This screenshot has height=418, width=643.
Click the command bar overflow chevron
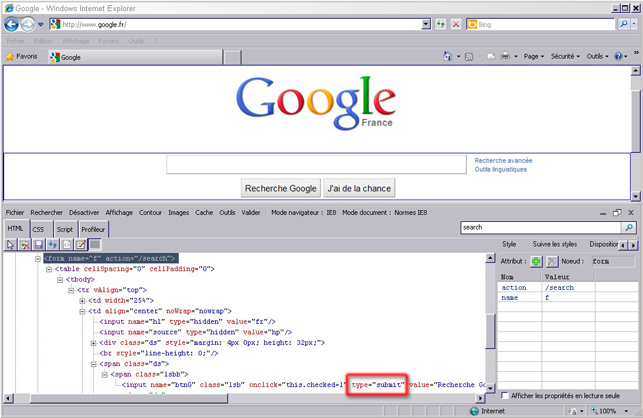[x=636, y=53]
